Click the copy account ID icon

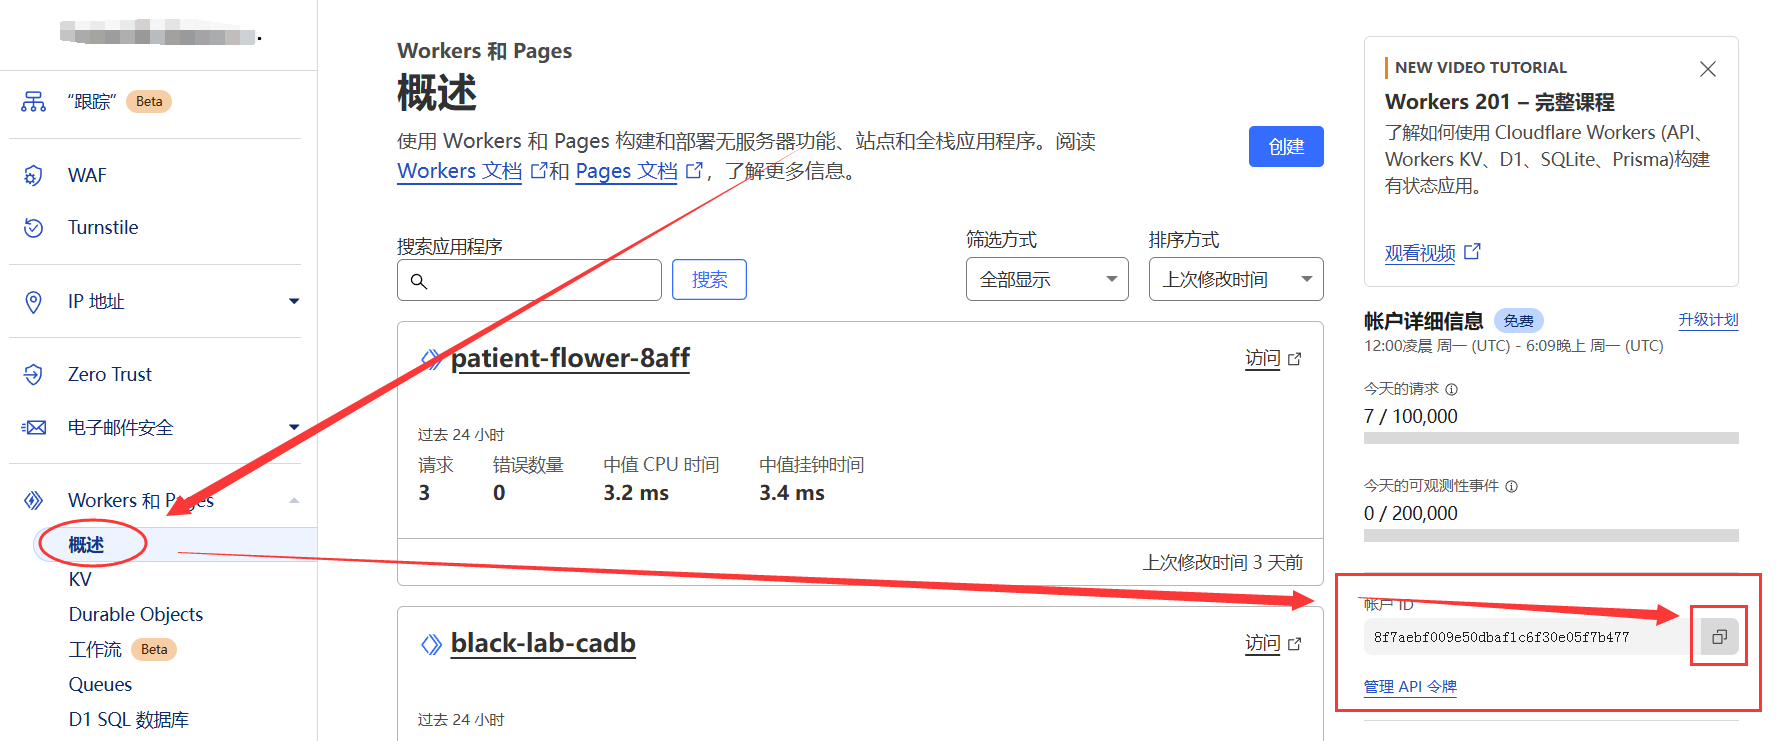tap(1719, 637)
